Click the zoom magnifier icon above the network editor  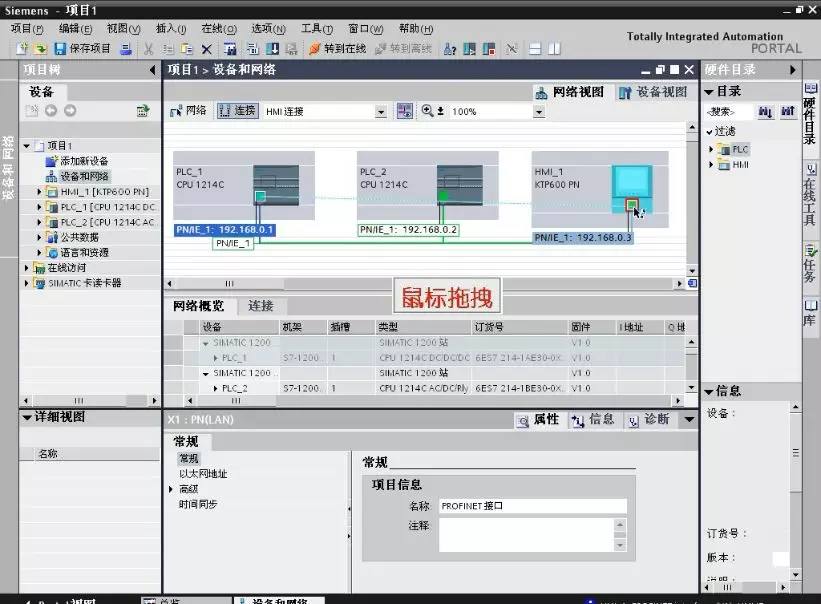[426, 112]
